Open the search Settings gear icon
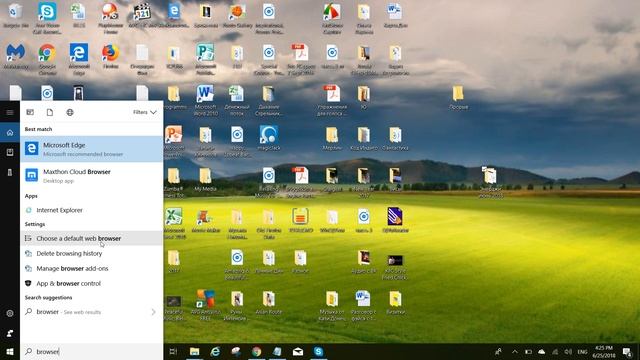 coord(10,313)
